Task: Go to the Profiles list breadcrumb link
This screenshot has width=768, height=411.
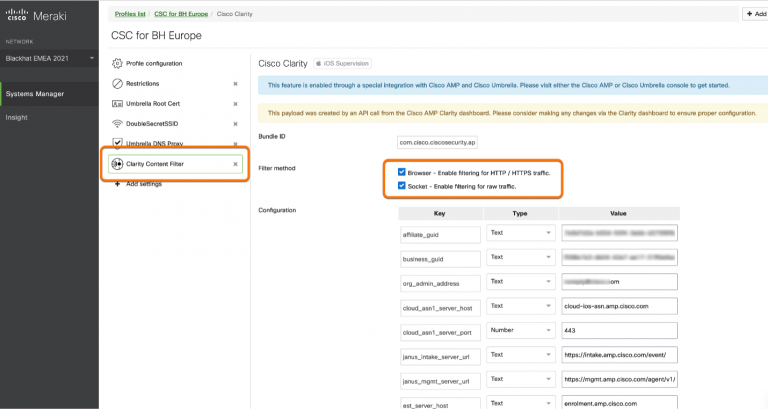Action: pyautogui.click(x=129, y=14)
